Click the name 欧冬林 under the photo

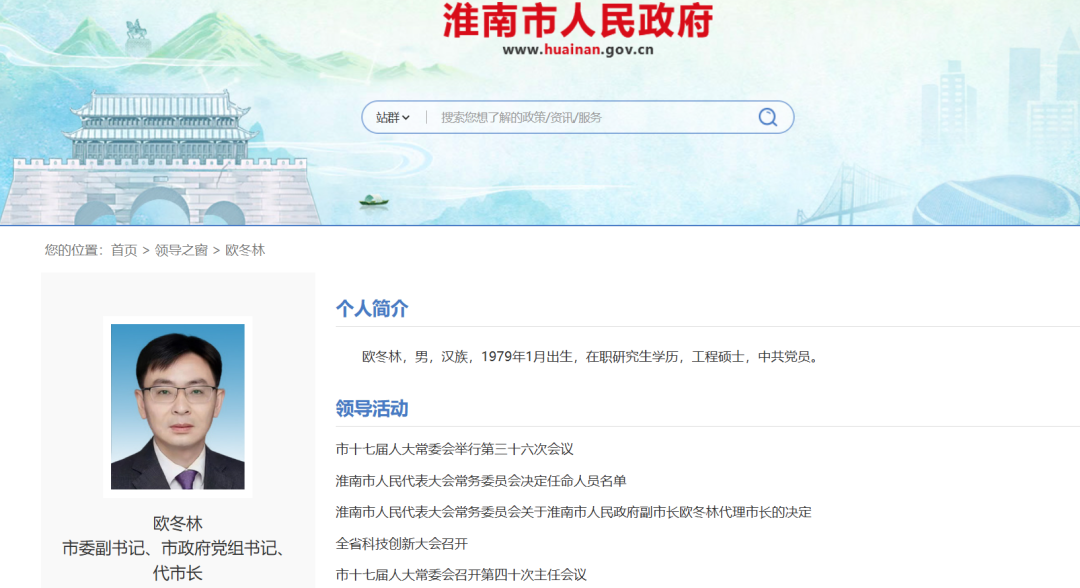coord(178,523)
